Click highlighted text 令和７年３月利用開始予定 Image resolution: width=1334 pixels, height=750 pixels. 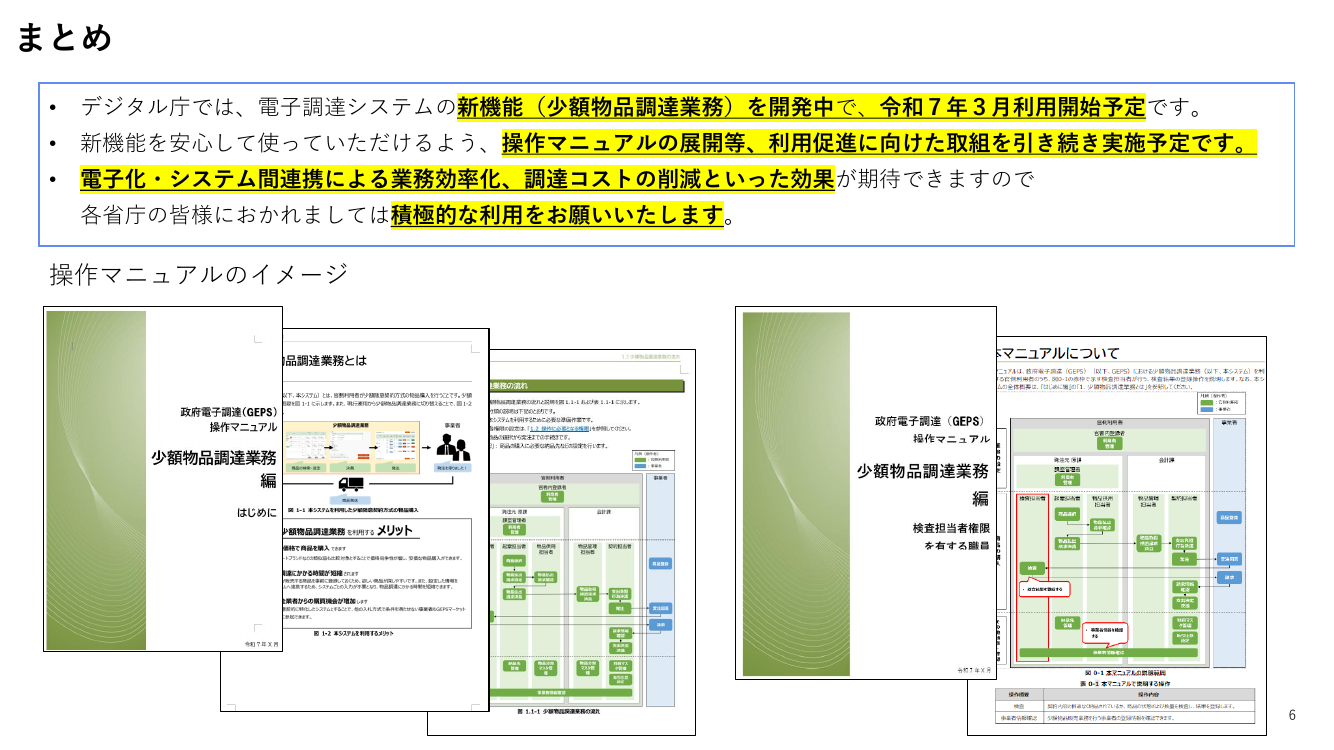[1012, 106]
